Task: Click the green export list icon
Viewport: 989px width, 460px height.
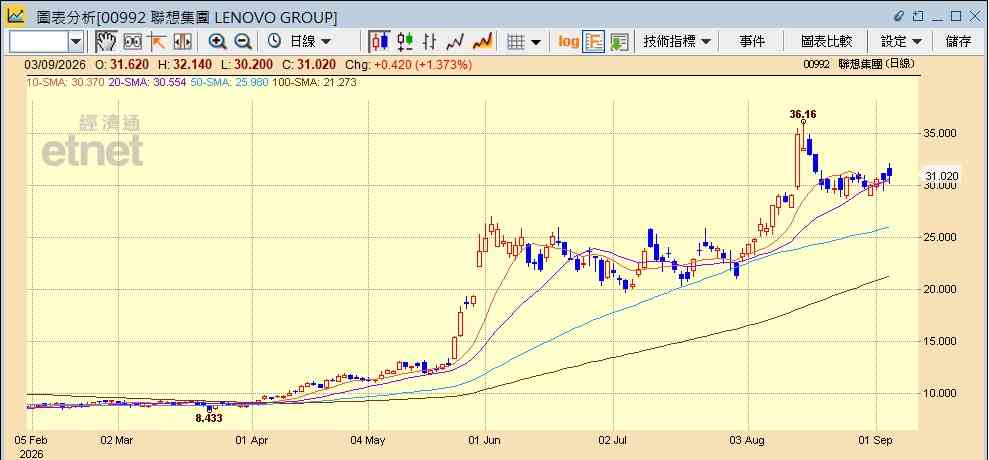Action: (x=619, y=42)
